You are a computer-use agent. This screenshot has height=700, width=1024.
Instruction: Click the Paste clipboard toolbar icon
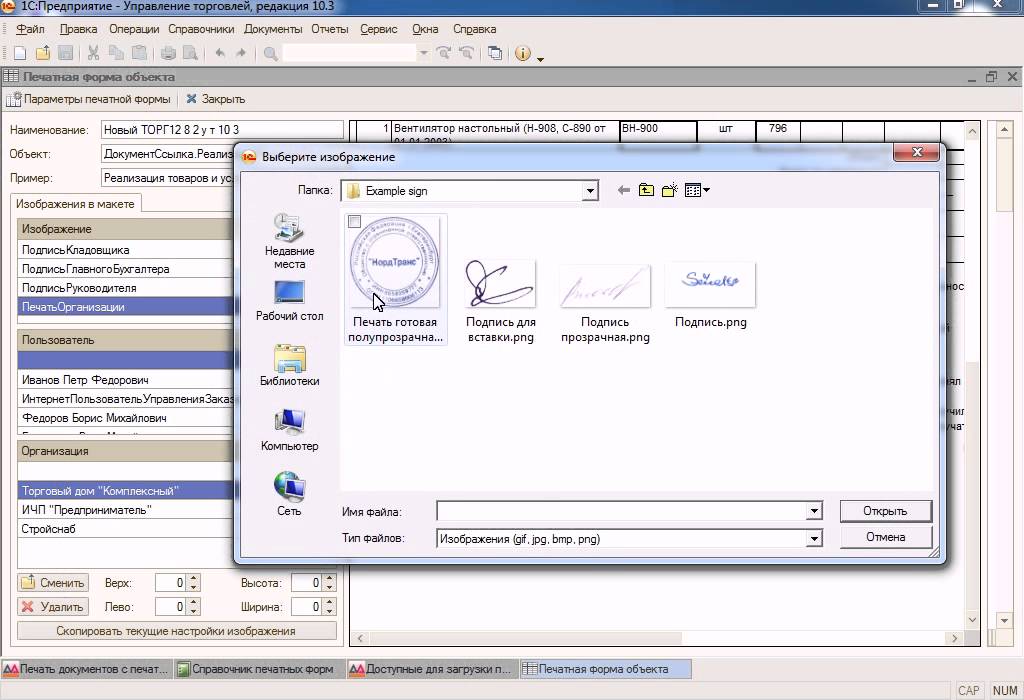138,54
